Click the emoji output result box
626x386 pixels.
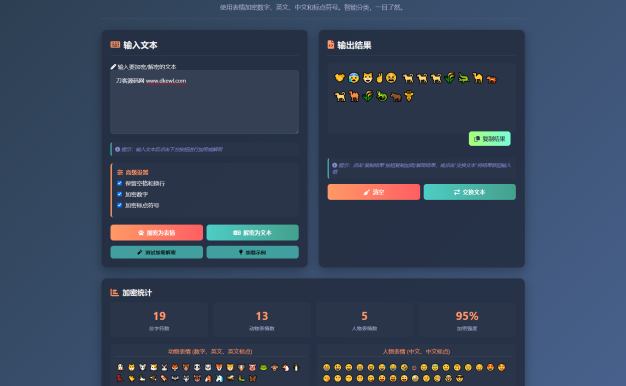pyautogui.click(x=422, y=98)
